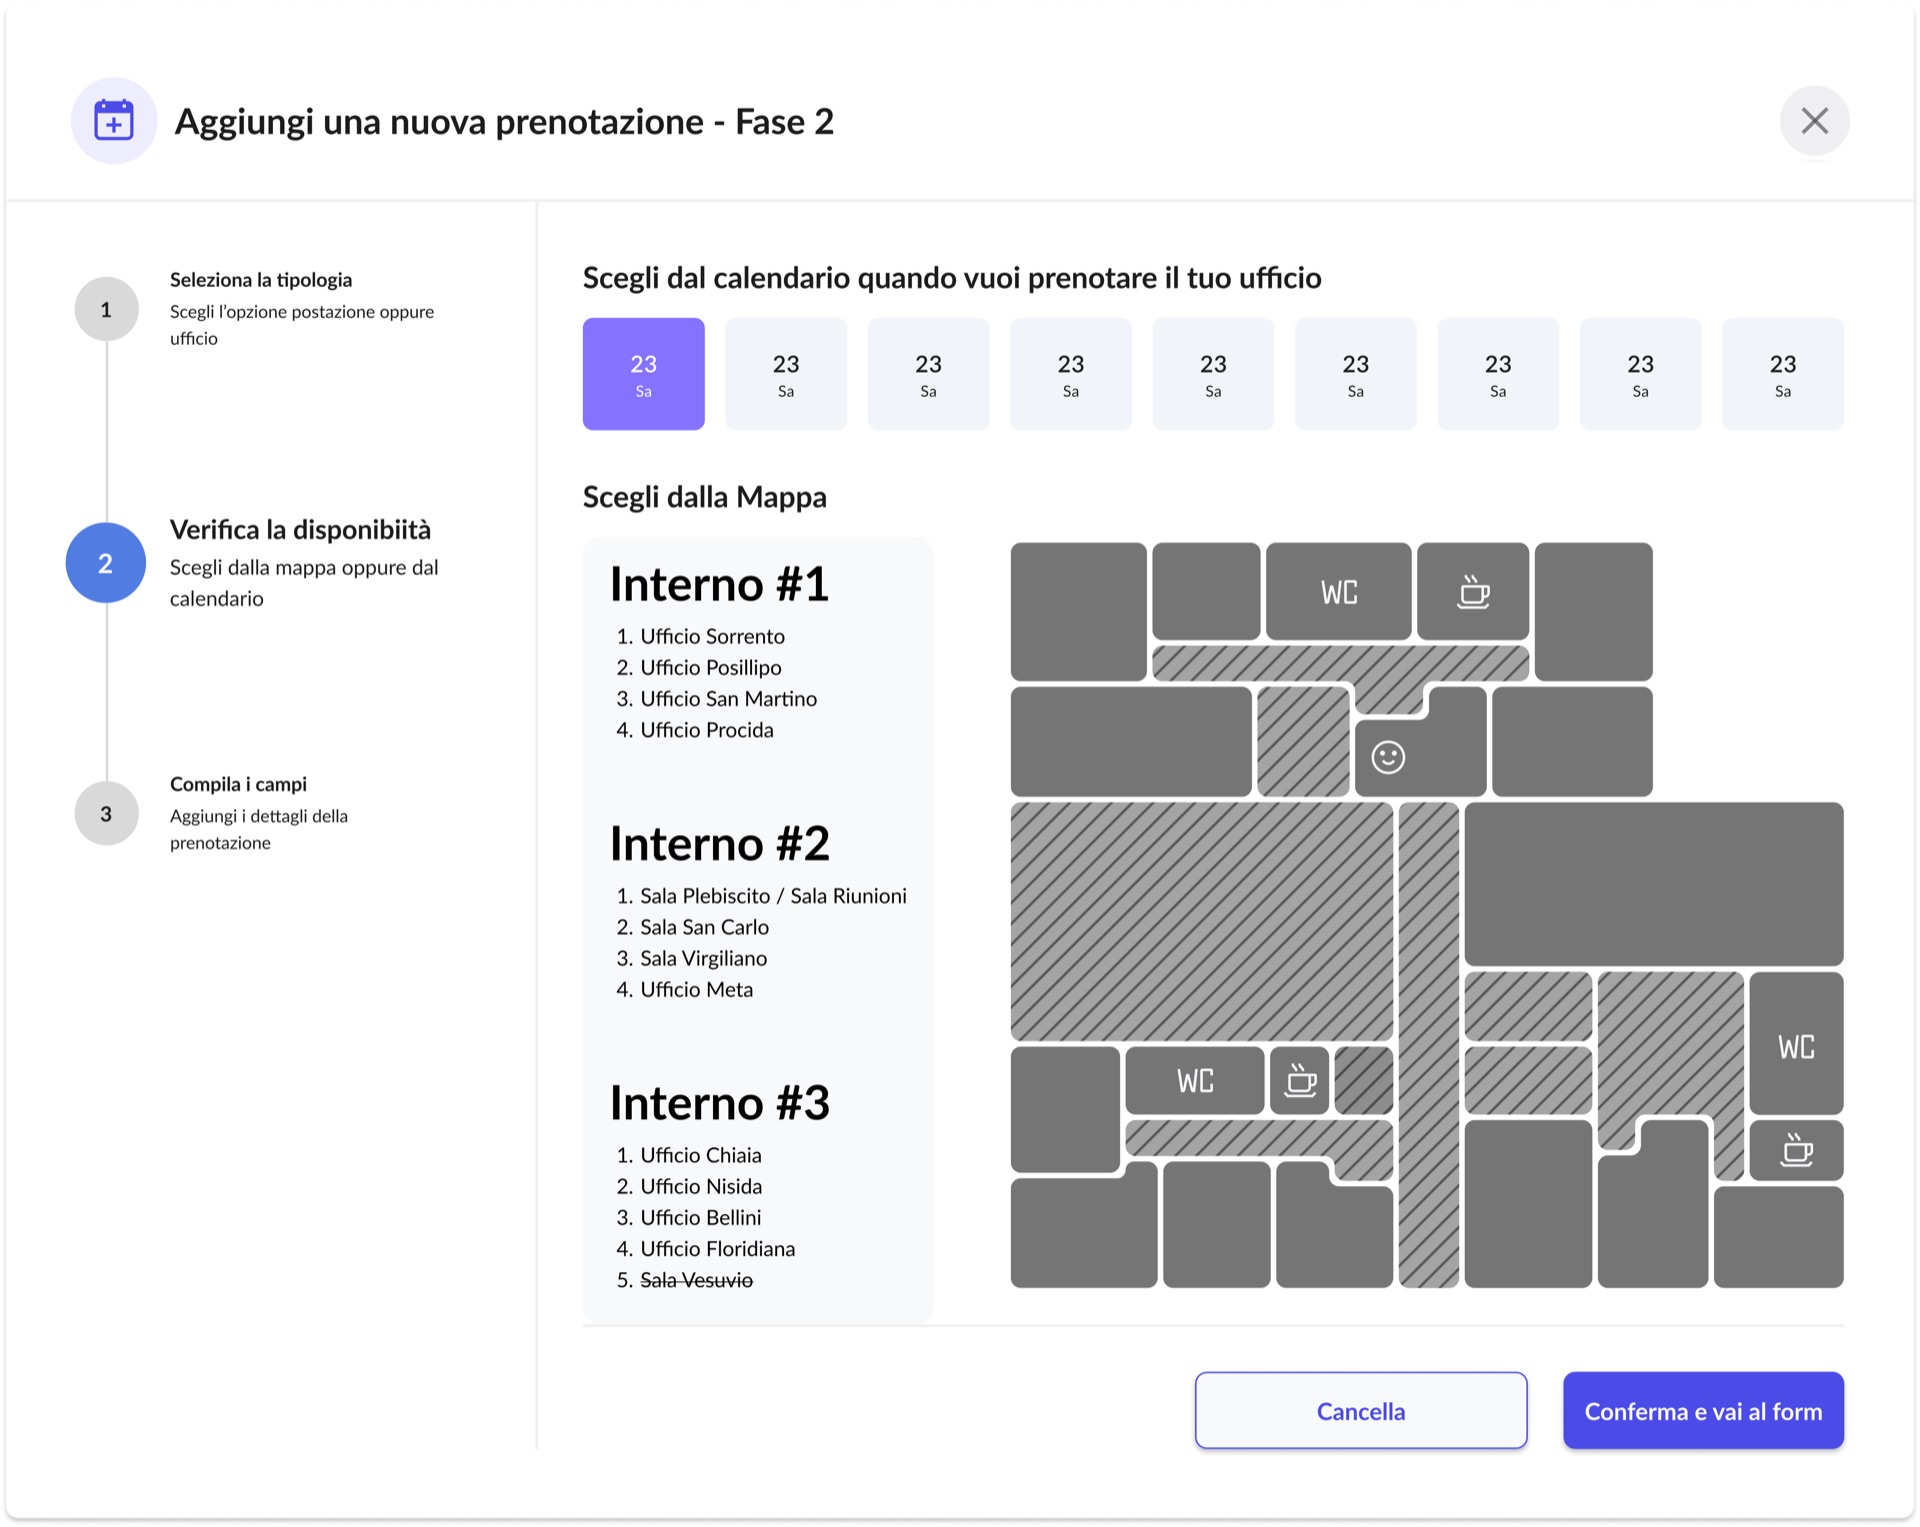Click Conferma e vai al form
The width and height of the screenshot is (1920, 1527).
click(1702, 1410)
